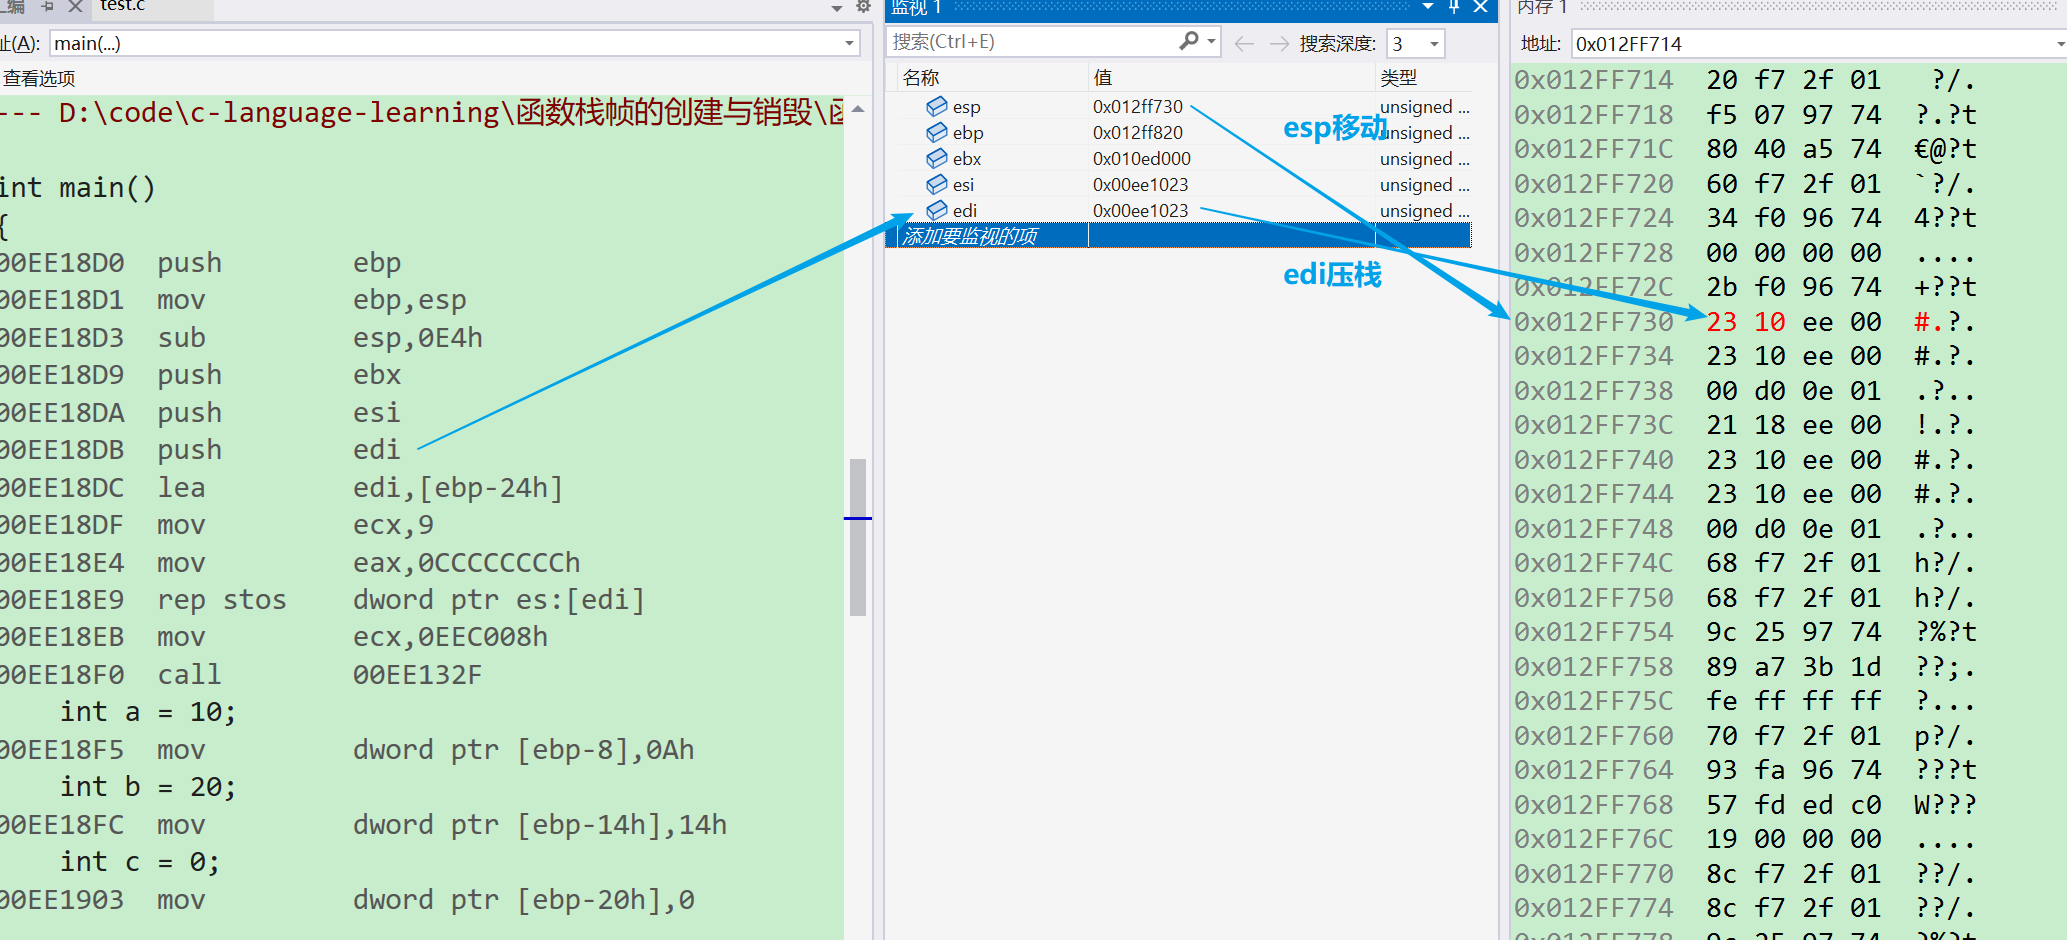2067x940 pixels.
Task: Click the 'push edi' instruction line
Action: point(200,450)
